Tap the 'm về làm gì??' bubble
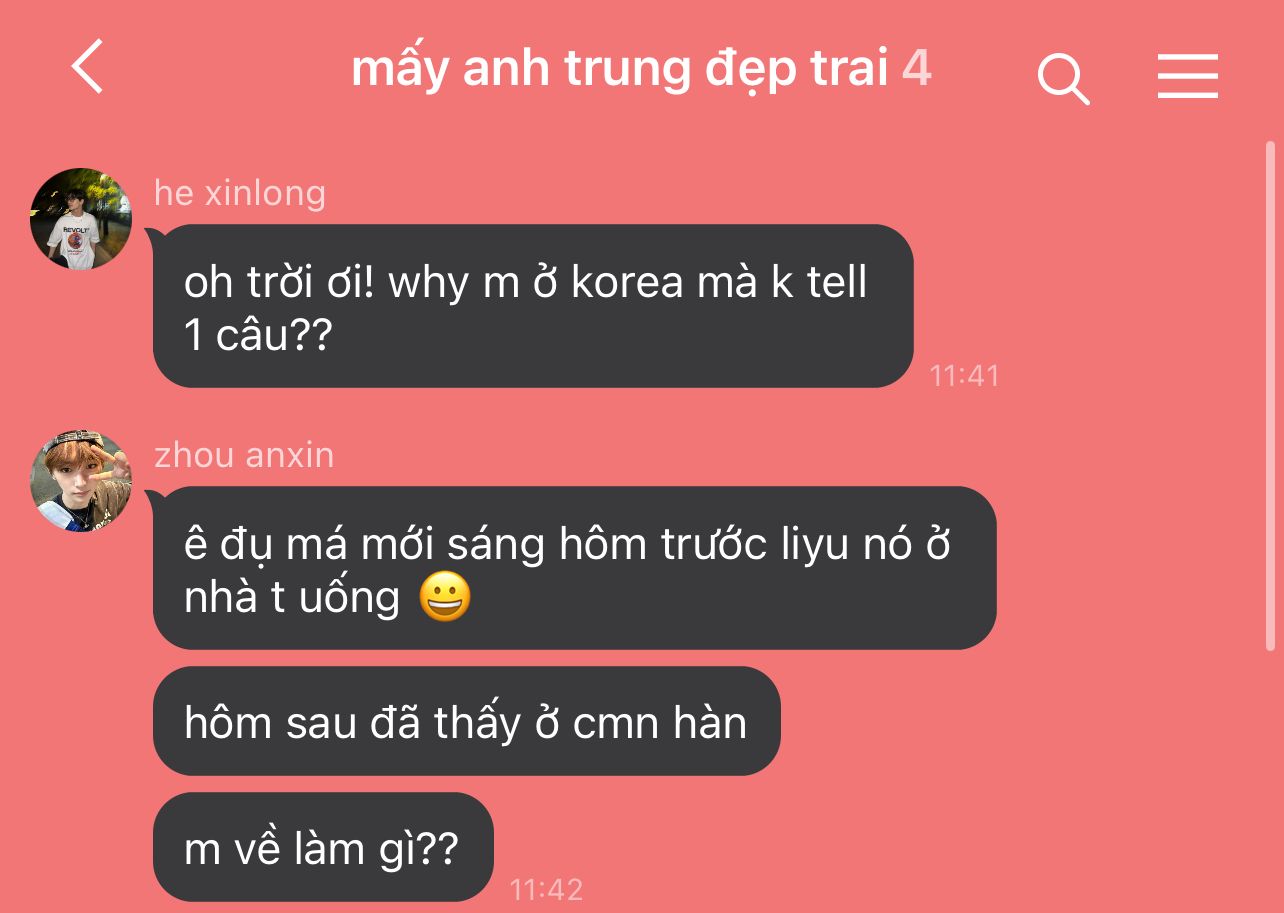This screenshot has height=913, width=1284. point(323,847)
